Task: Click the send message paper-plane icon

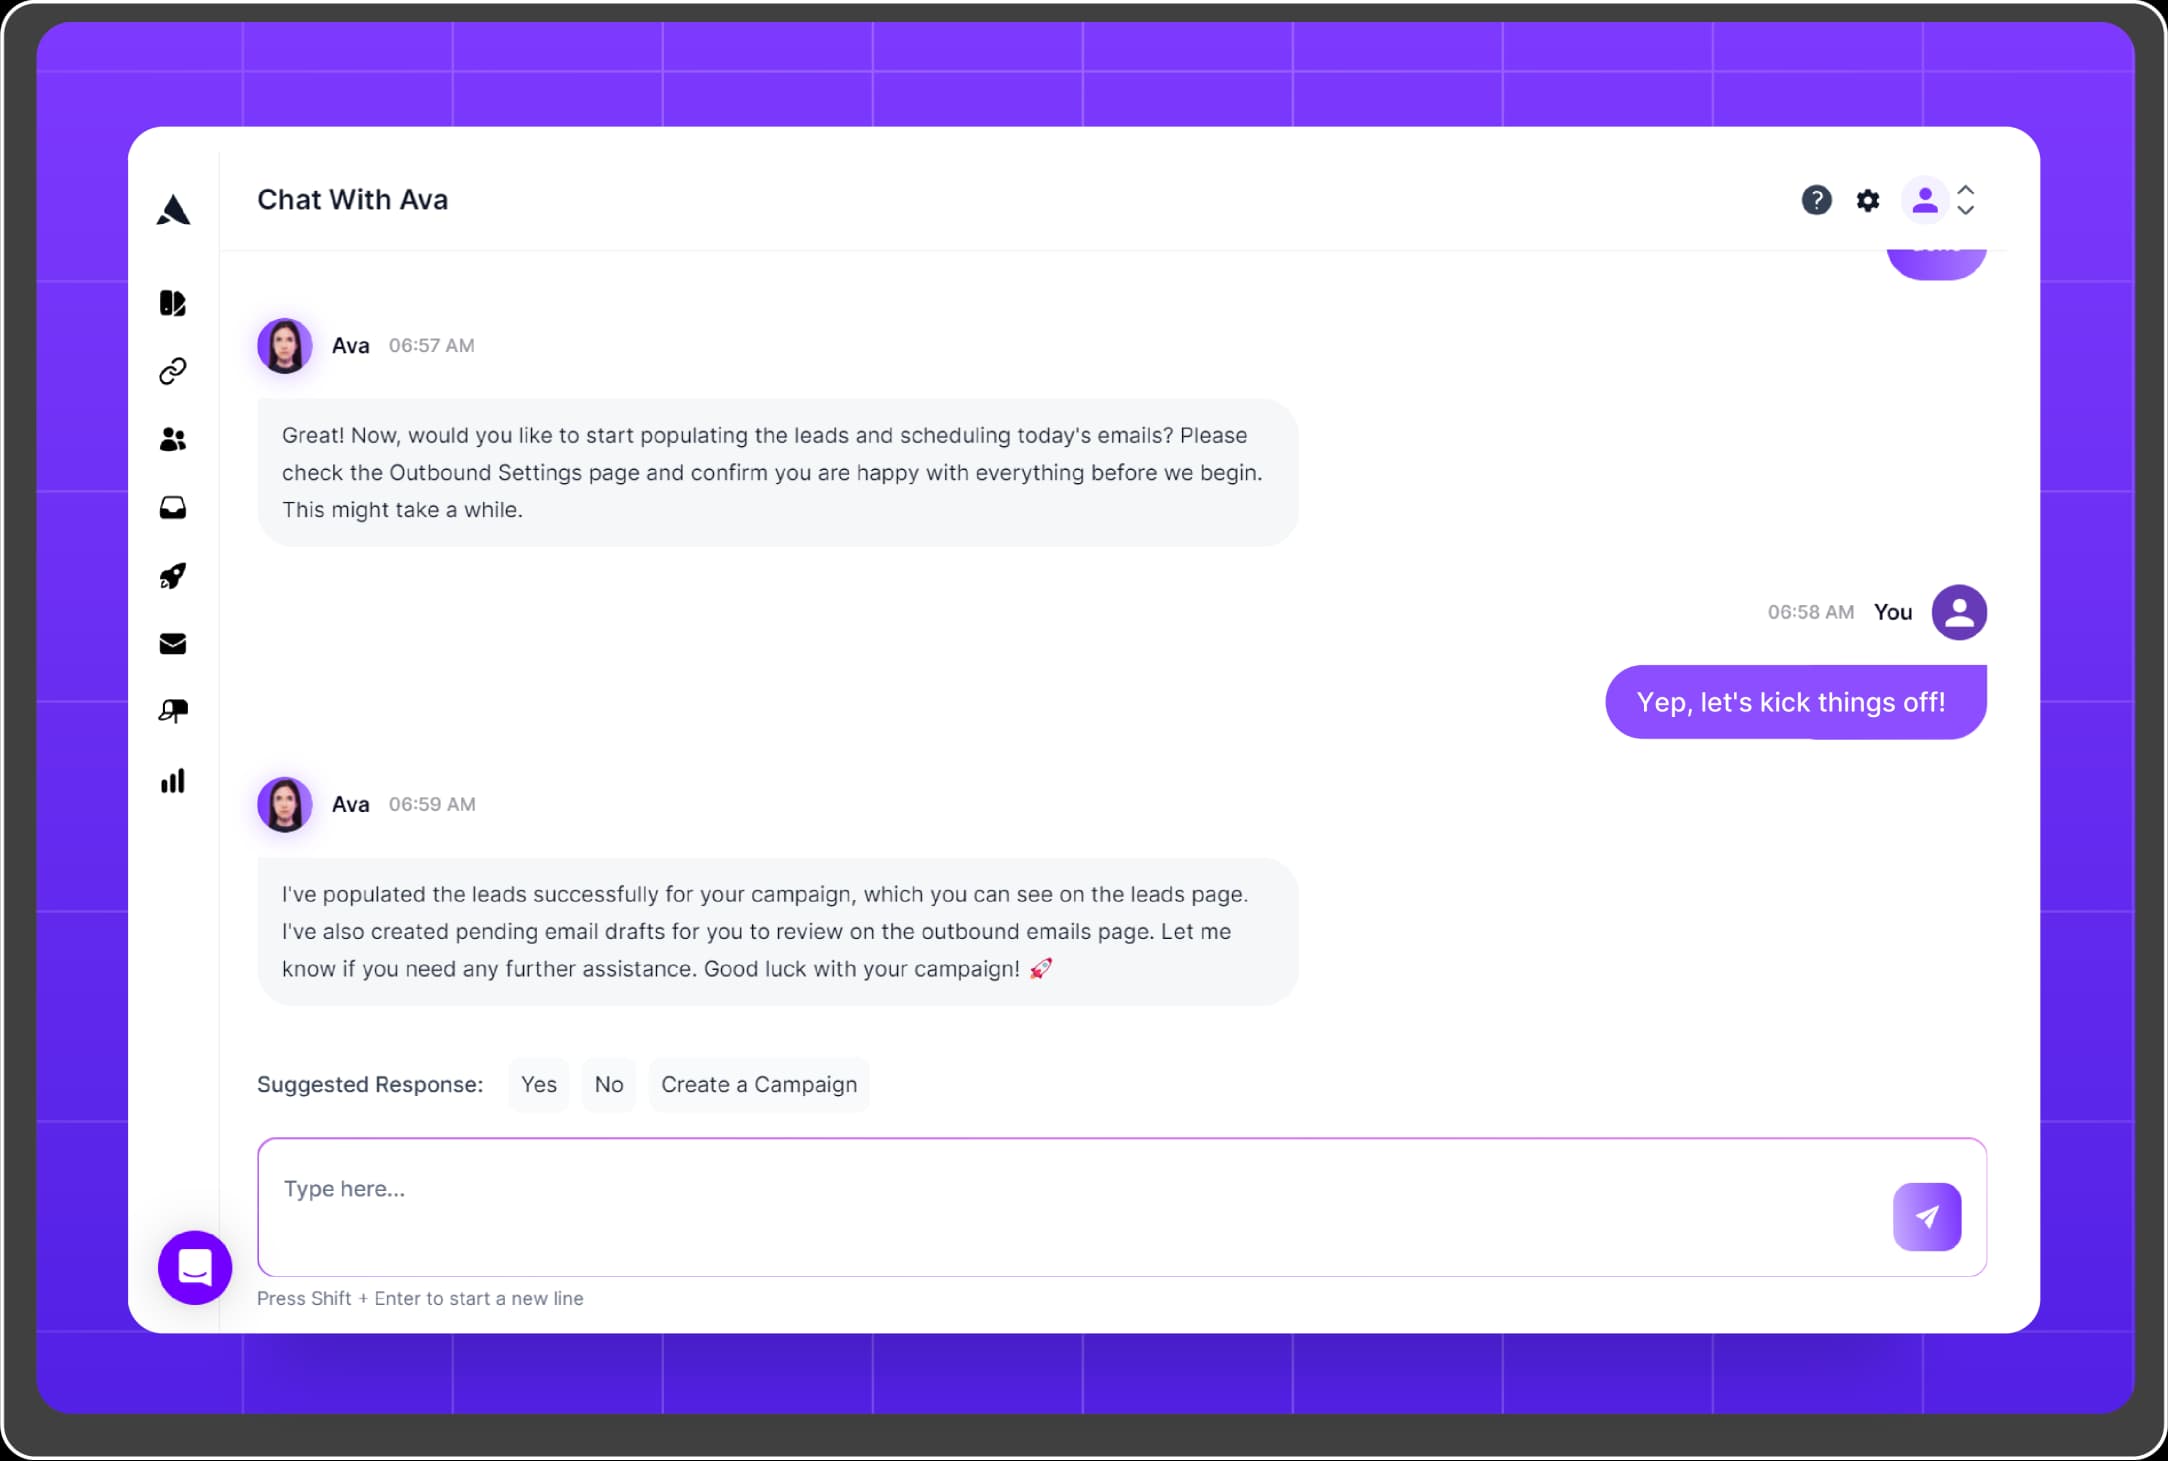Action: click(x=1926, y=1216)
